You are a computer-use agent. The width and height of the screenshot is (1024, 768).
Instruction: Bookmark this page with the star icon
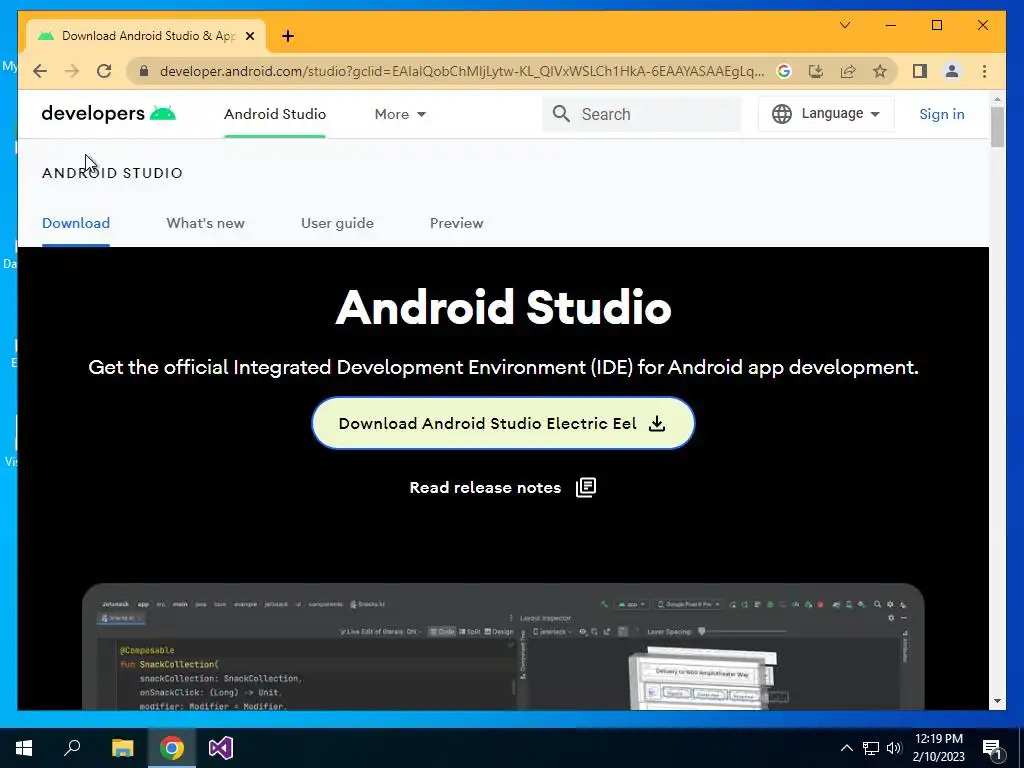coord(880,71)
